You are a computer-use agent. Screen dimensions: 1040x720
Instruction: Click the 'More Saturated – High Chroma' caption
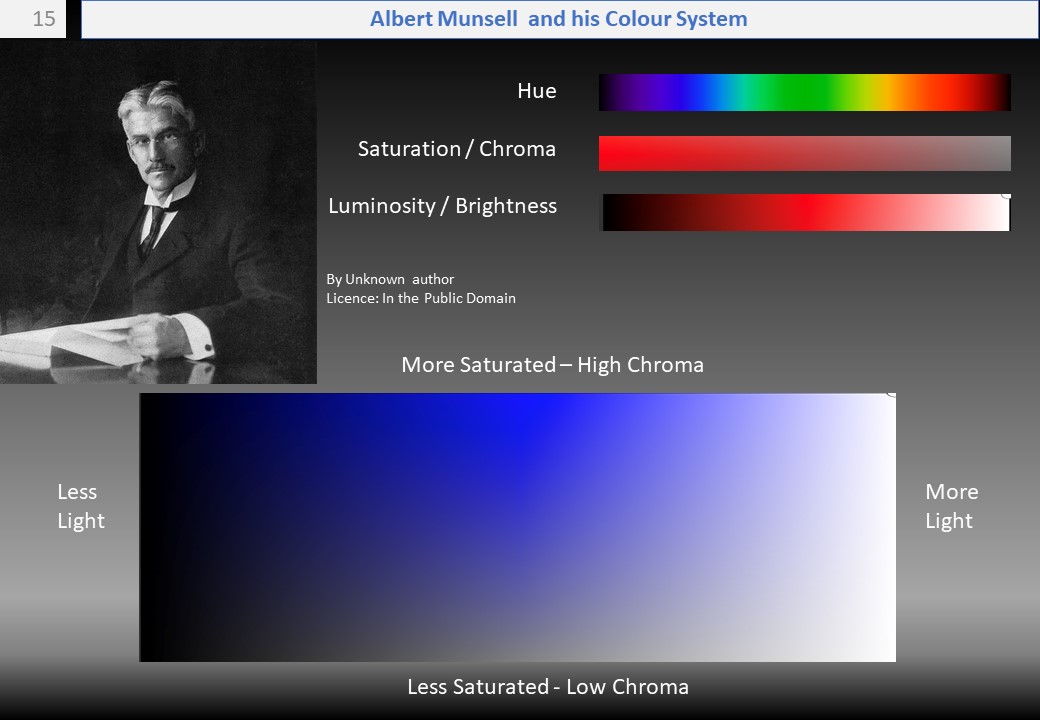click(x=552, y=365)
